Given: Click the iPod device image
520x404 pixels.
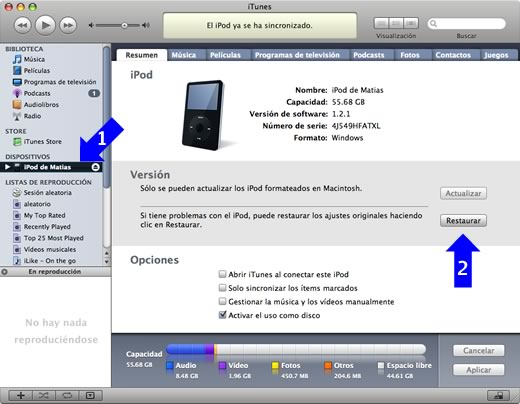Looking at the screenshot, I should point(203,115).
